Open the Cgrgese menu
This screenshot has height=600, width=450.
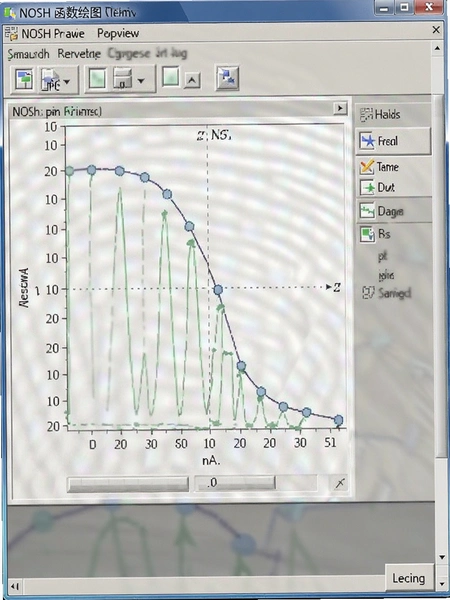coord(129,54)
